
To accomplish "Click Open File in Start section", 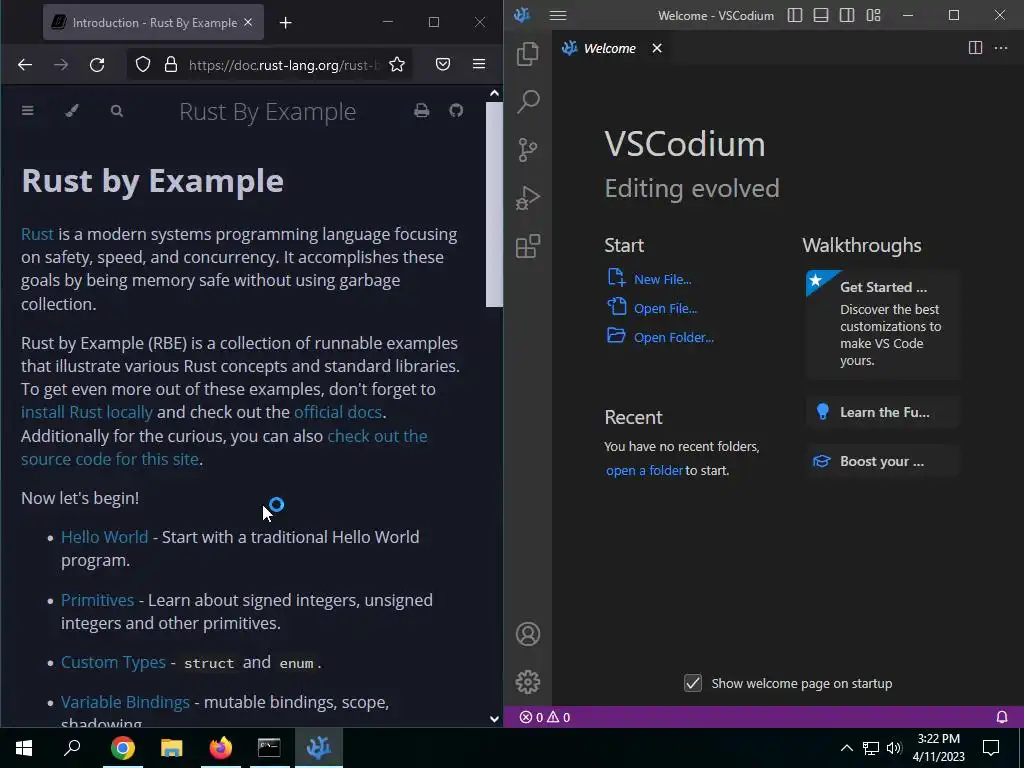I will coord(665,308).
